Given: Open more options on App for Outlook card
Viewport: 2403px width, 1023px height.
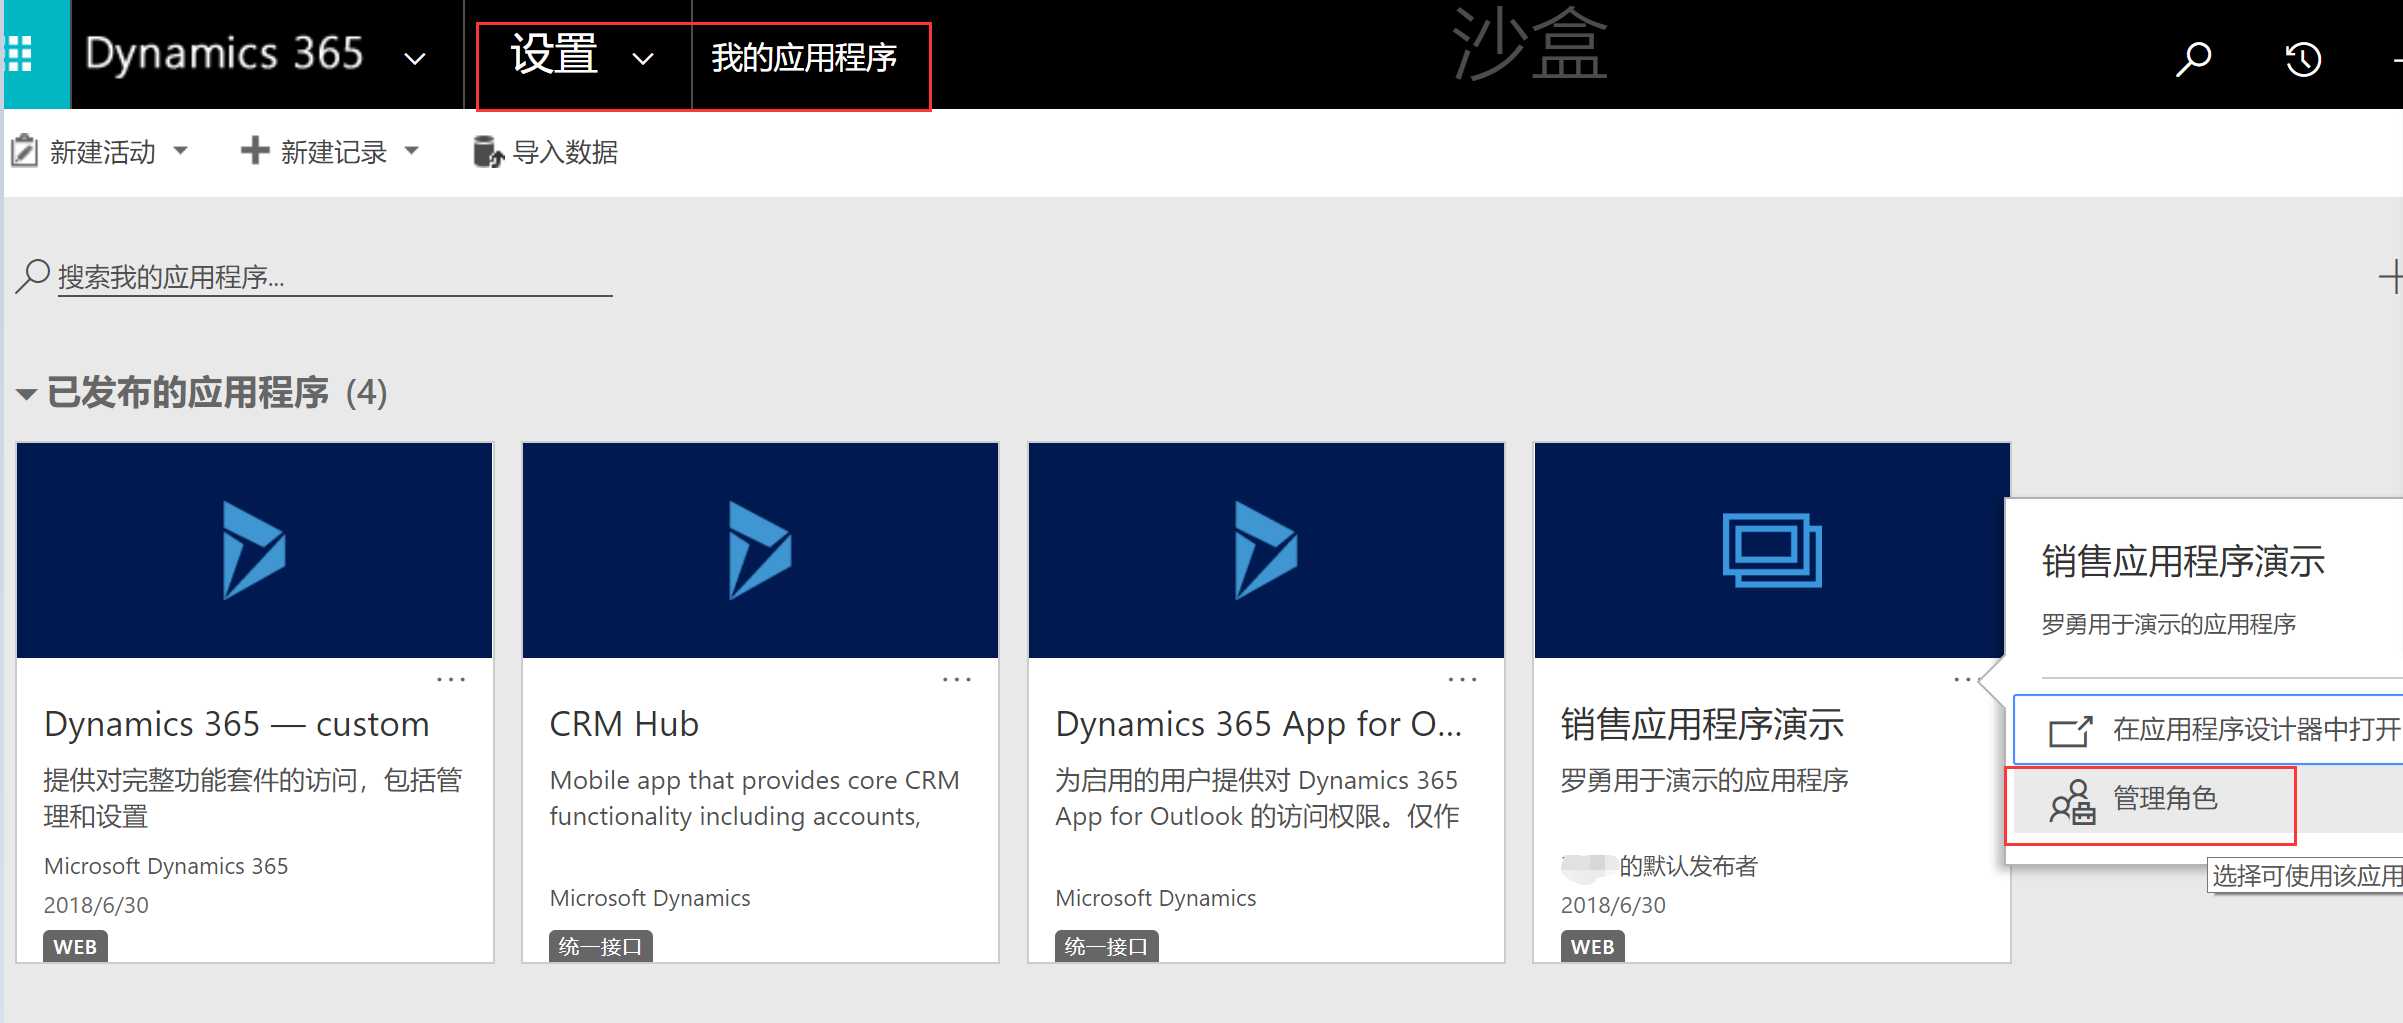Looking at the screenshot, I should (1463, 679).
